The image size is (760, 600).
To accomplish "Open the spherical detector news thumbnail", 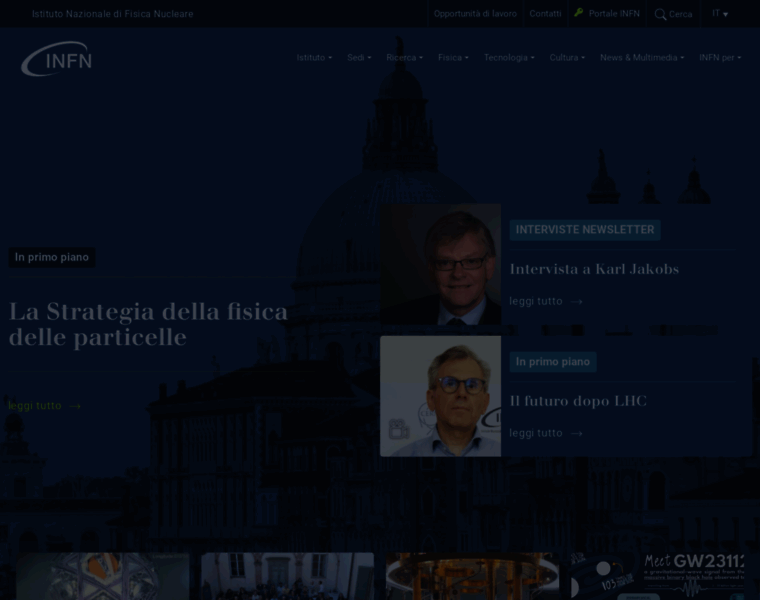I will pos(103,576).
